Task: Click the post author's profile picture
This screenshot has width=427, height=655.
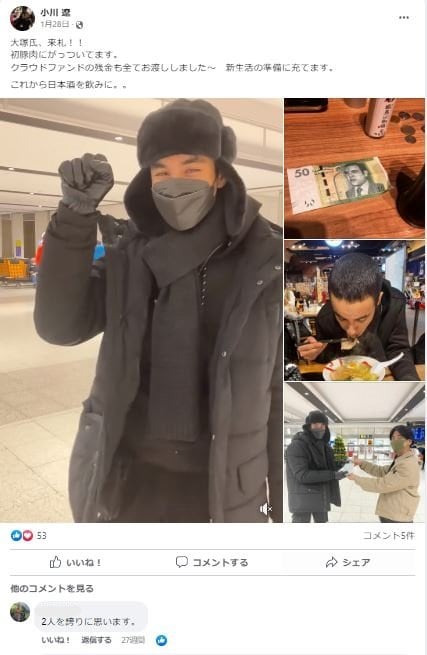Action: coord(22,18)
